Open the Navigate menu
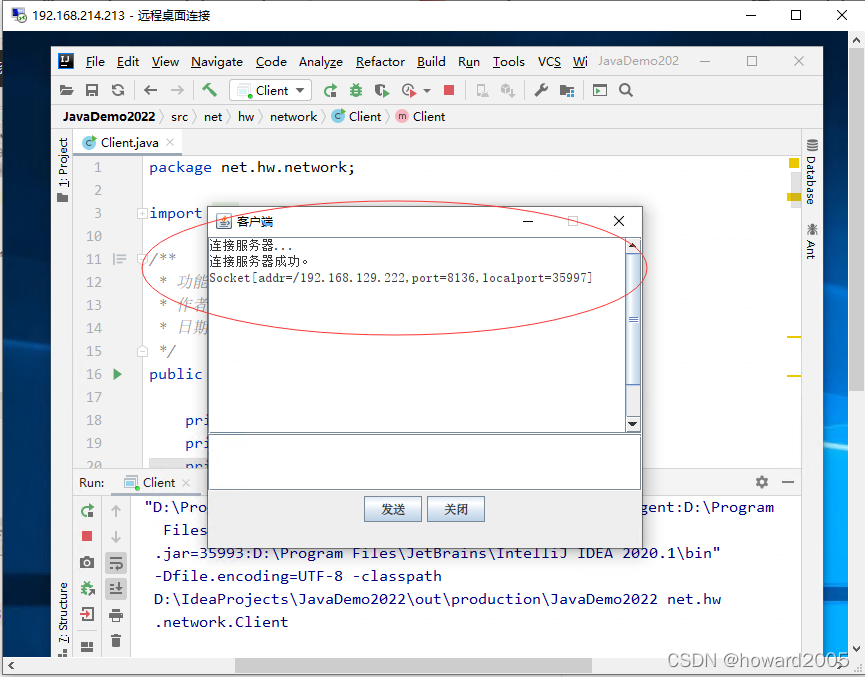The image size is (865, 677). 217,62
